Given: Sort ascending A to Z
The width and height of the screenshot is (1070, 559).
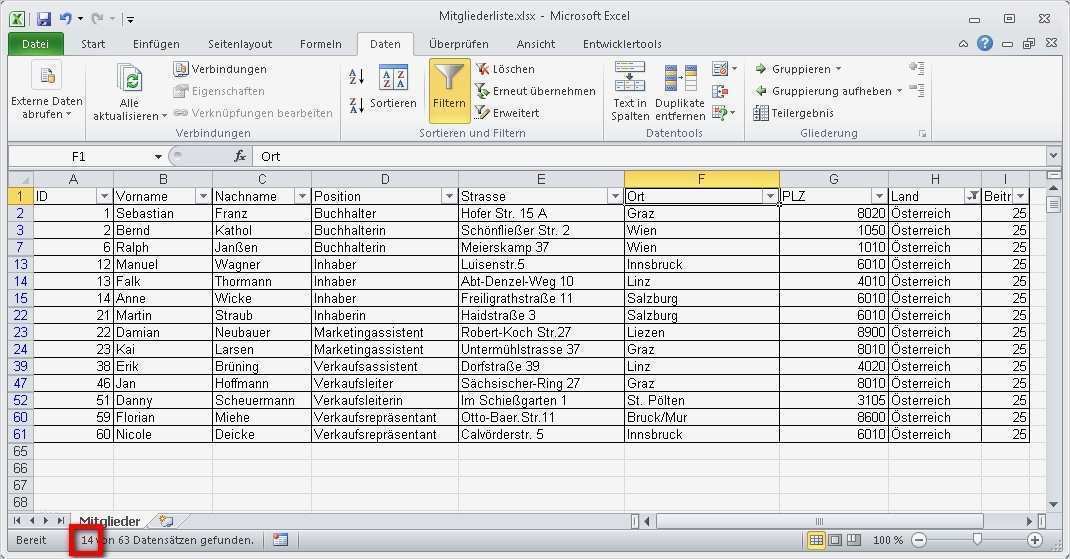Looking at the screenshot, I should [356, 76].
